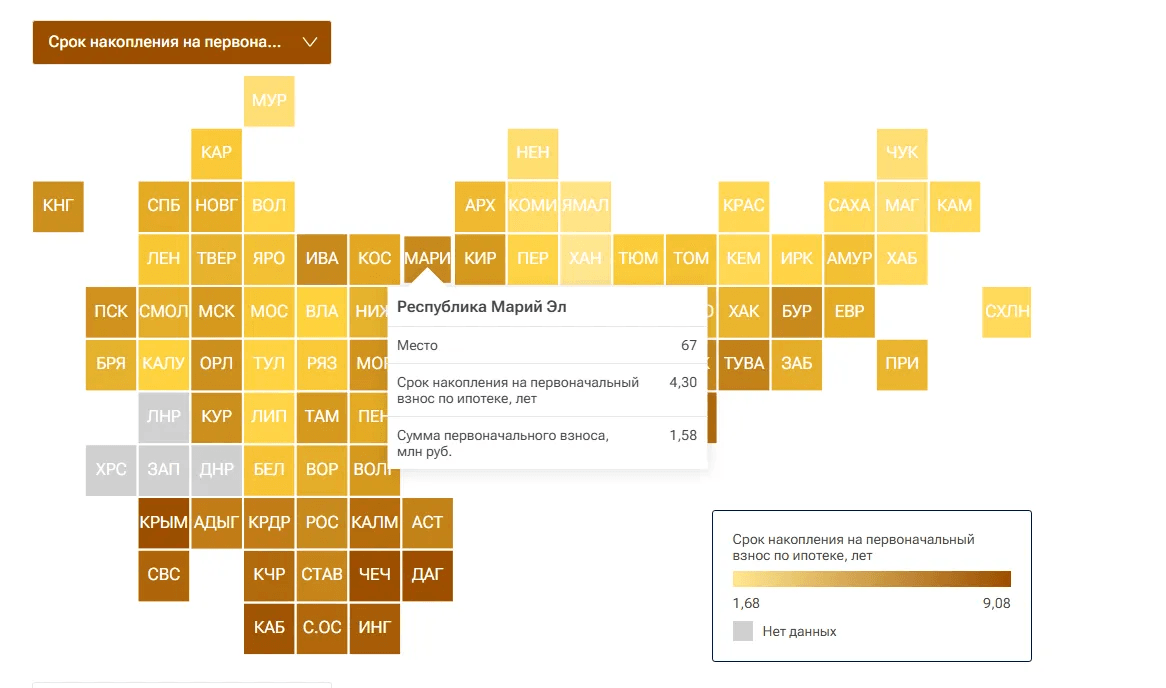This screenshot has height=688, width=1166.
Task: Click the СПБ region tile
Action: (164, 206)
